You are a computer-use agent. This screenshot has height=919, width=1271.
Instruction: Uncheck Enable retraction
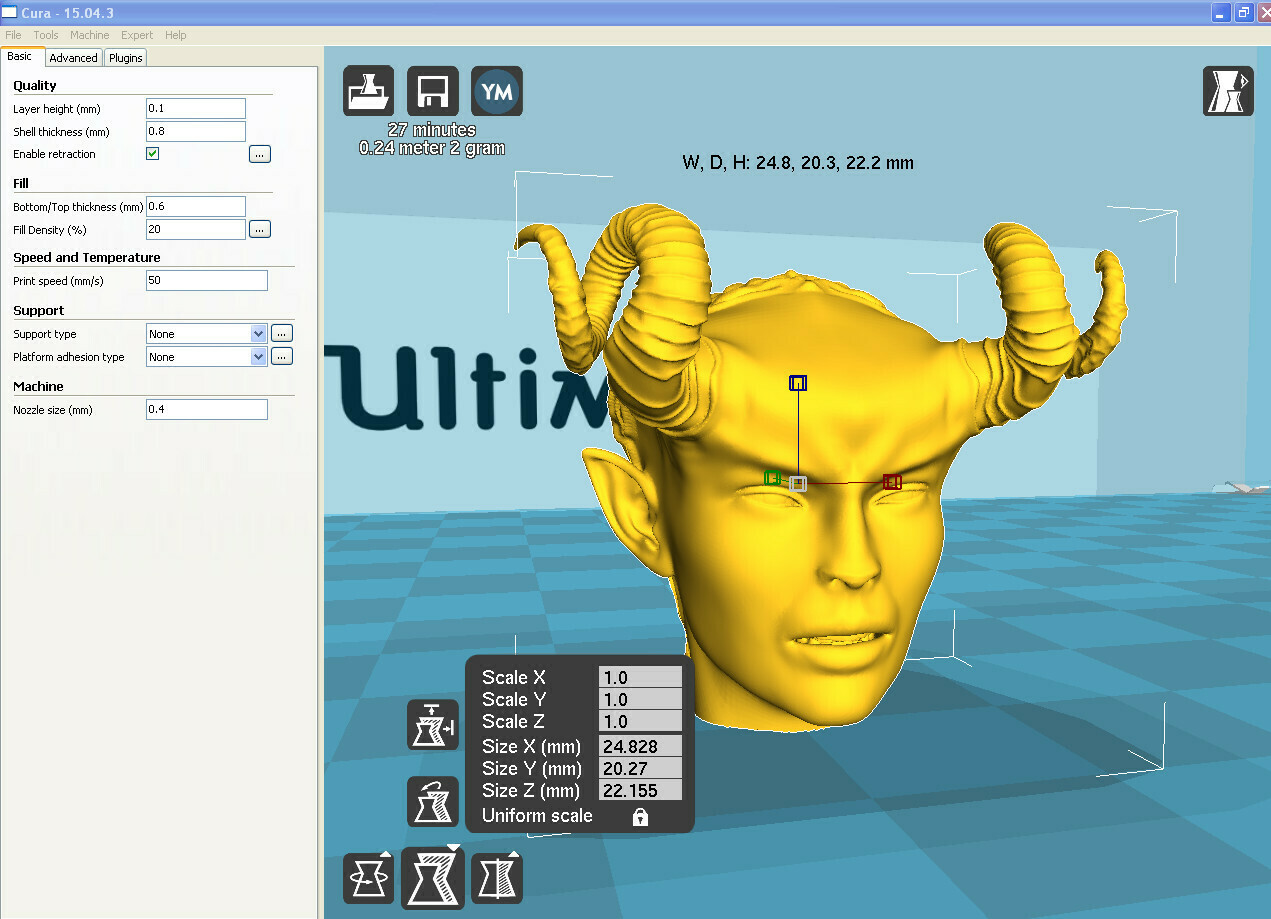152,153
